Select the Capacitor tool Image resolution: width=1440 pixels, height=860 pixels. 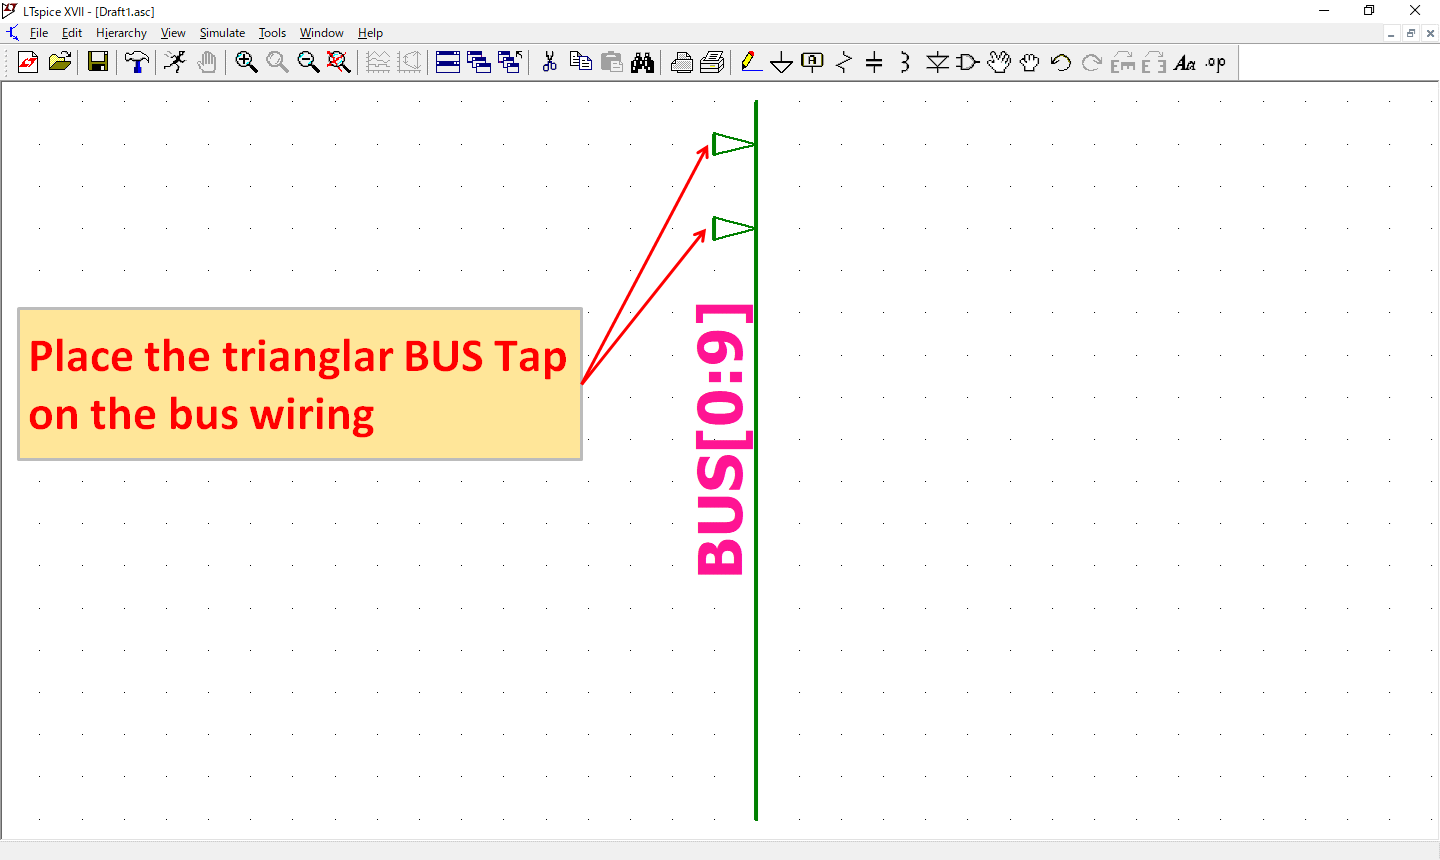pyautogui.click(x=874, y=62)
